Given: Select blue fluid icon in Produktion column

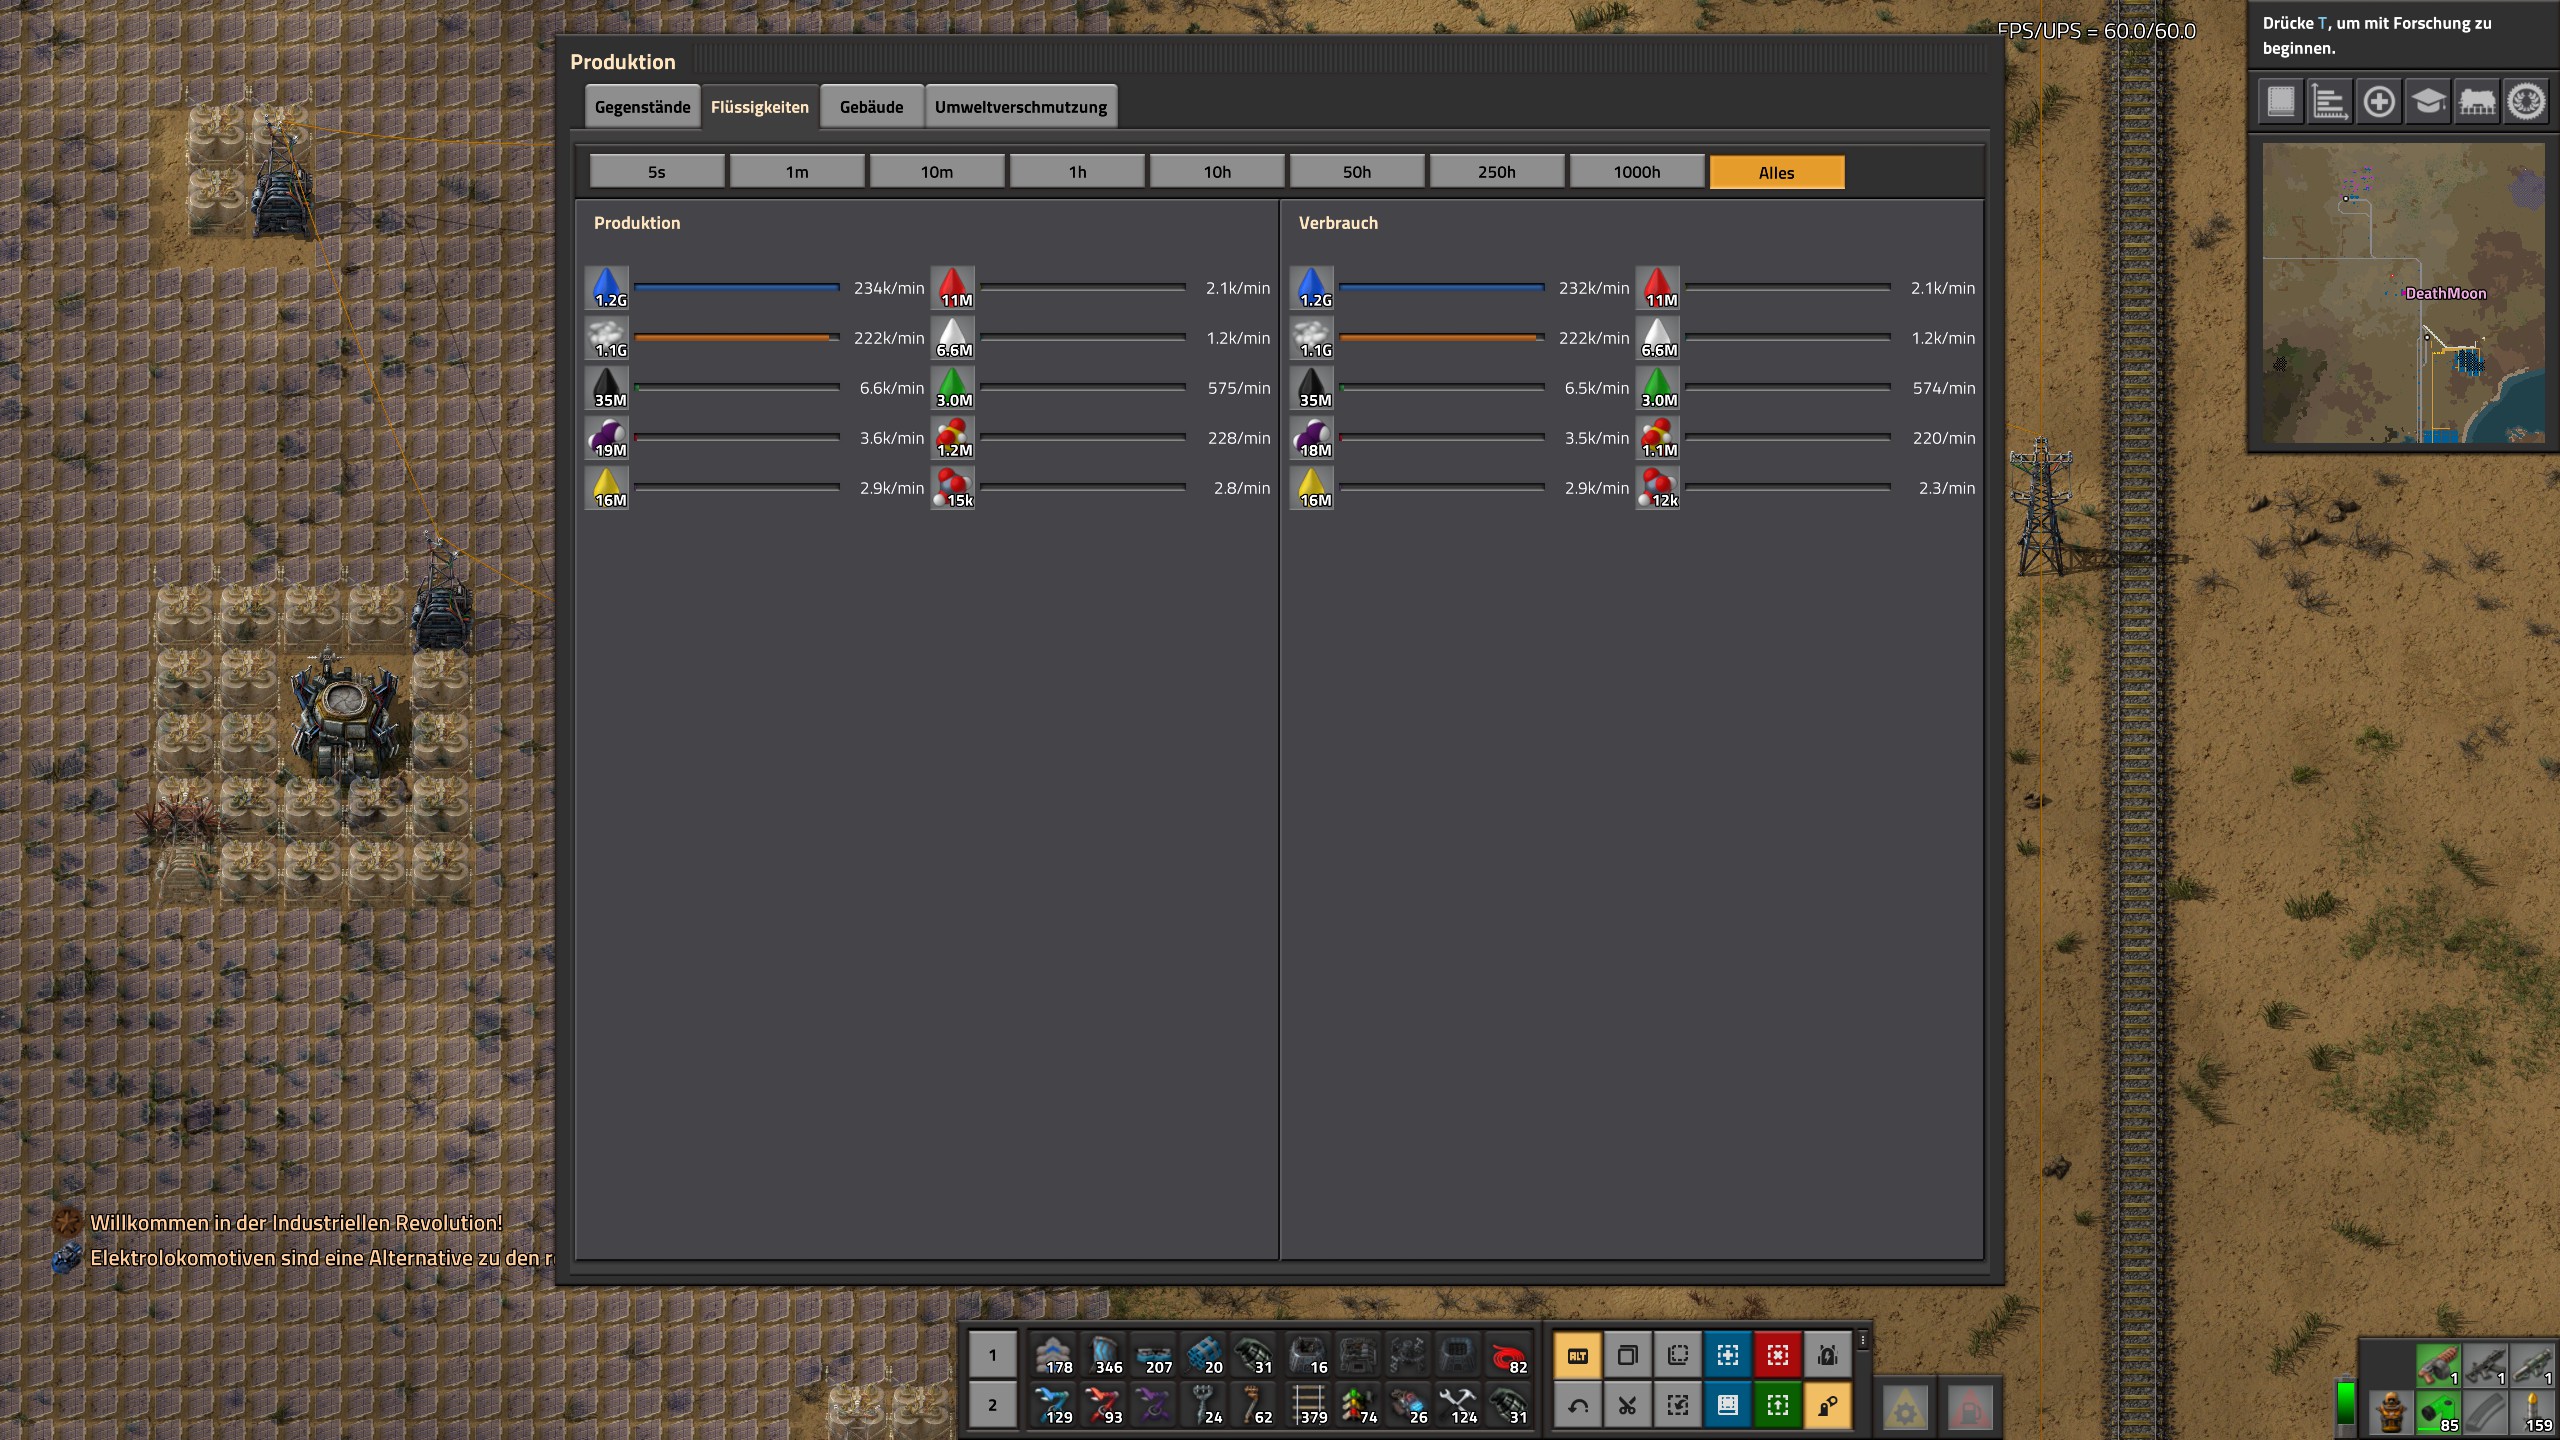Looking at the screenshot, I should click(x=608, y=288).
